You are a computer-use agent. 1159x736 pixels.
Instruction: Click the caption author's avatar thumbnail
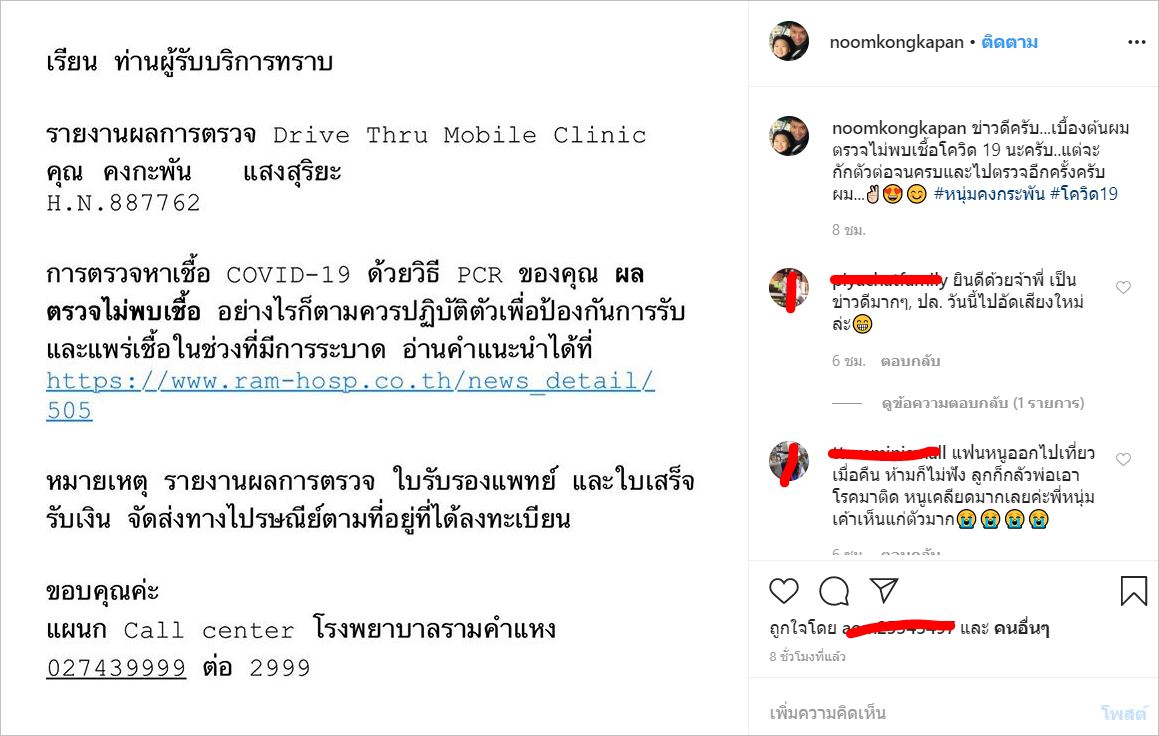(x=789, y=136)
